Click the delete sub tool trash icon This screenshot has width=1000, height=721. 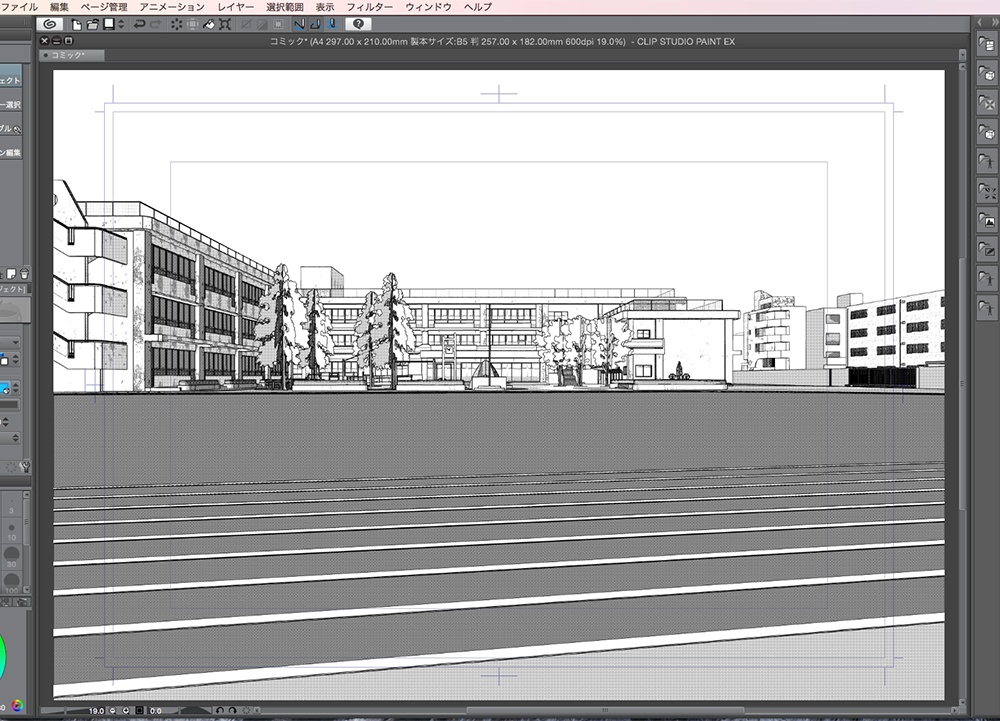click(24, 274)
